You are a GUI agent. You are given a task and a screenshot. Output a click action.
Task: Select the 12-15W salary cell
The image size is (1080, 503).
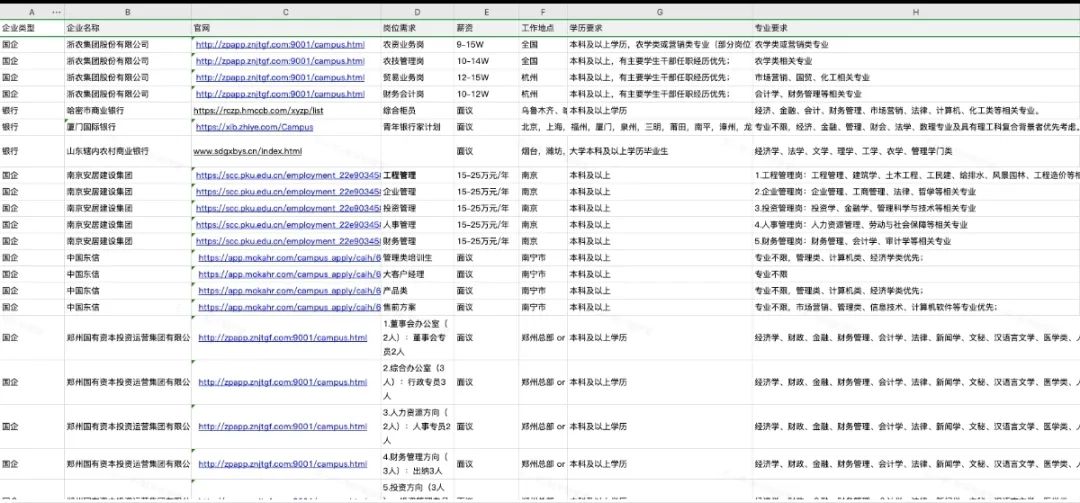click(x=486, y=77)
